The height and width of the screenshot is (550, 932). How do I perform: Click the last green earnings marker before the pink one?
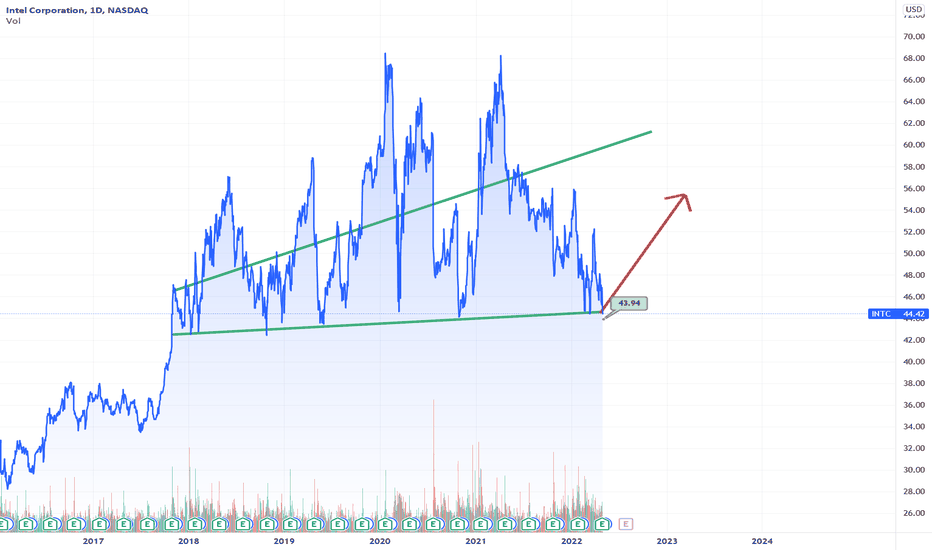pyautogui.click(x=602, y=524)
